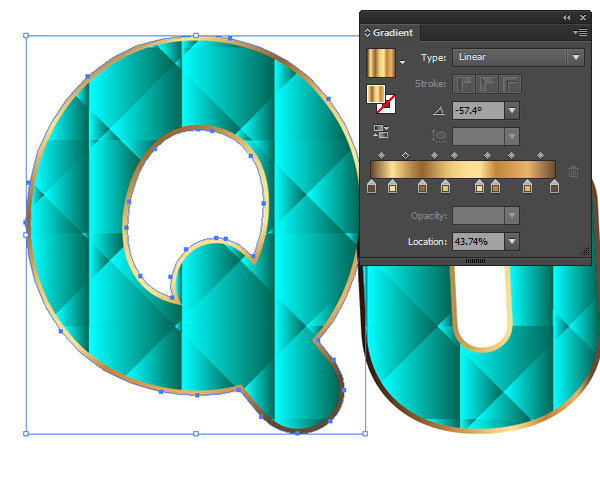Select the first midpoint diamond above slider

click(x=382, y=155)
